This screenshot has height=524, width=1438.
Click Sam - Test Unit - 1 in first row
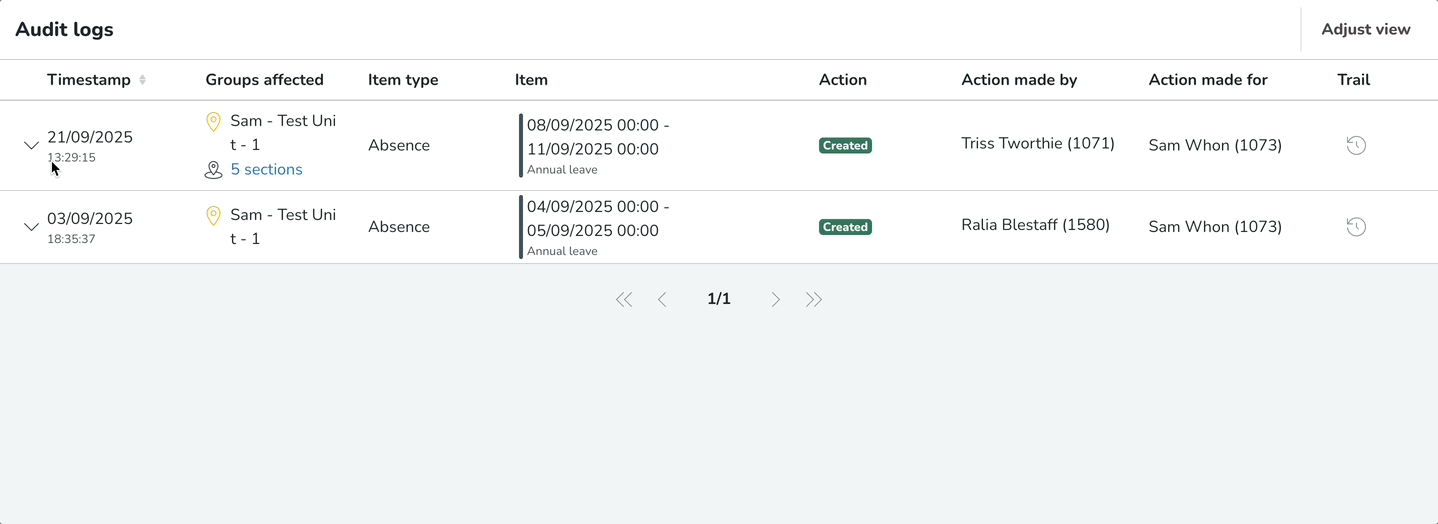tap(283, 133)
